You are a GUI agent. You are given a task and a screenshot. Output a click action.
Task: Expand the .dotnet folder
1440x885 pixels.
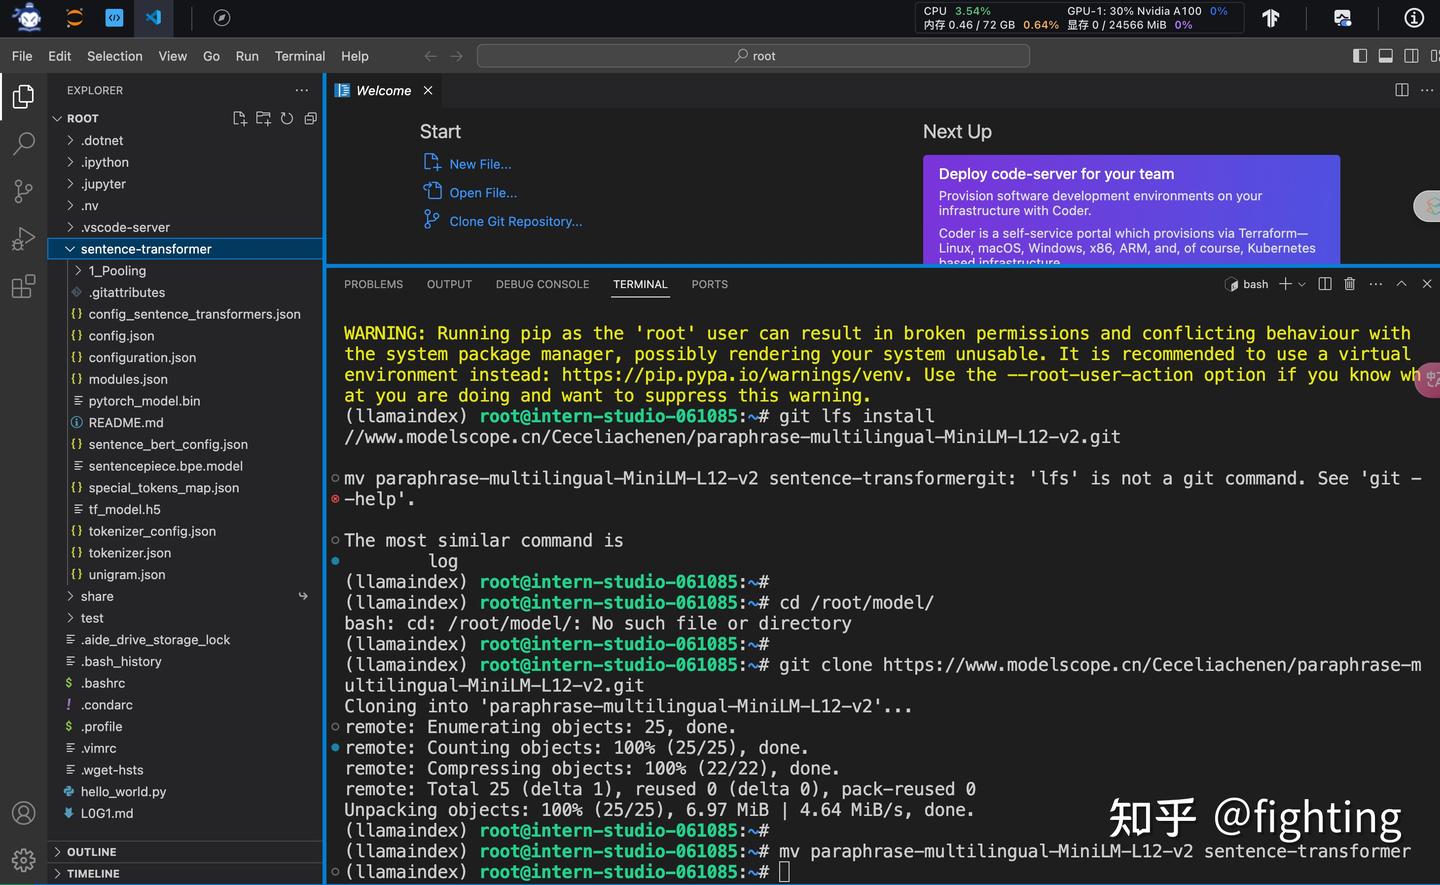(185, 140)
